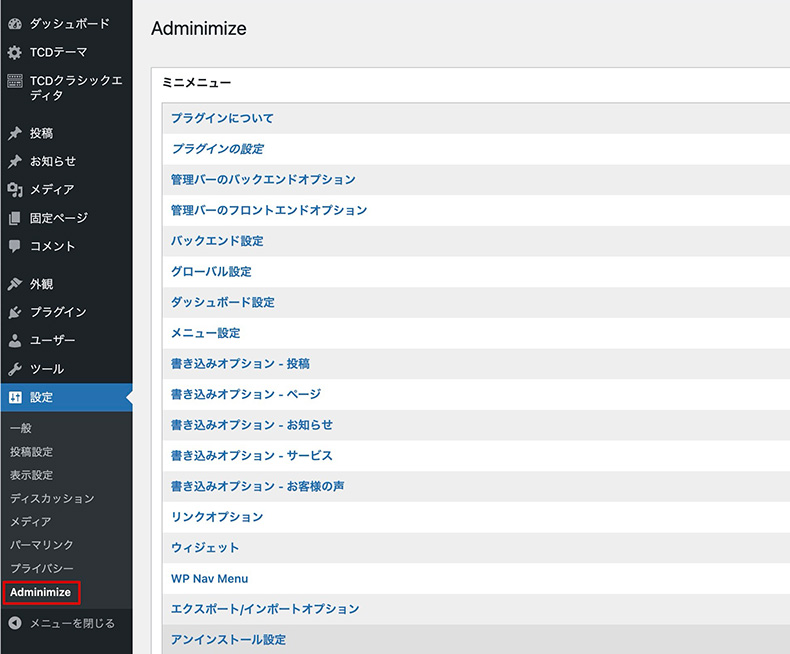Click the 固定ページ pages icon
Screen dimensions: 790x654
(x=14, y=218)
